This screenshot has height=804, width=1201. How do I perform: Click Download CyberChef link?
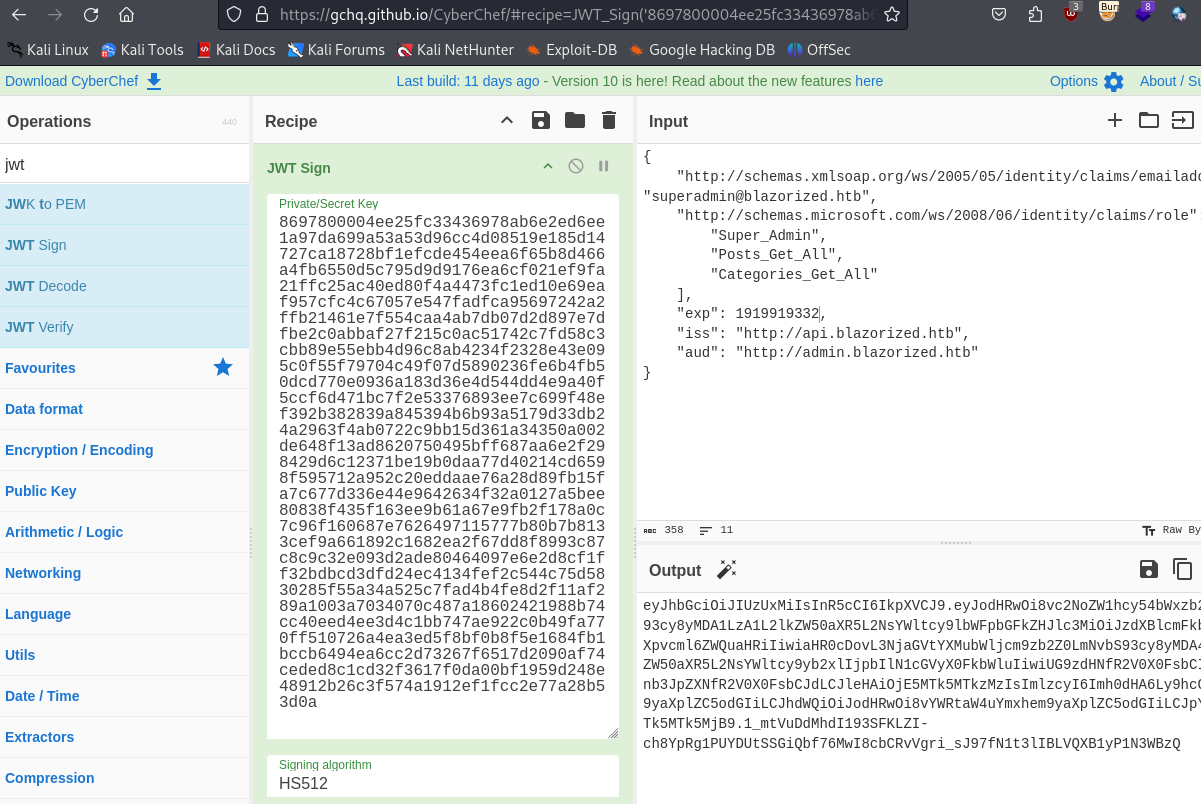click(83, 81)
